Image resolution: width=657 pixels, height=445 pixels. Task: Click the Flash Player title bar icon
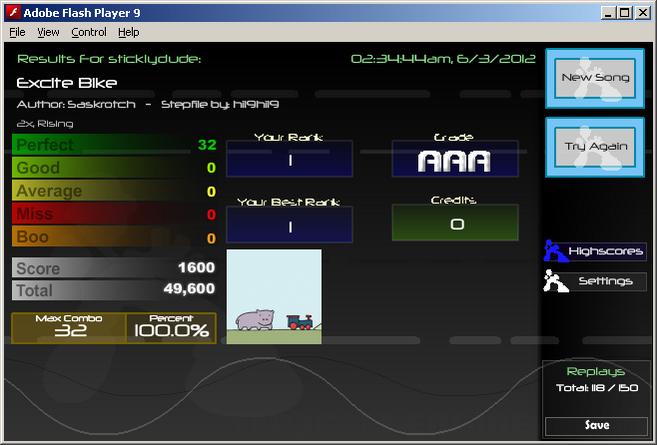(13, 13)
